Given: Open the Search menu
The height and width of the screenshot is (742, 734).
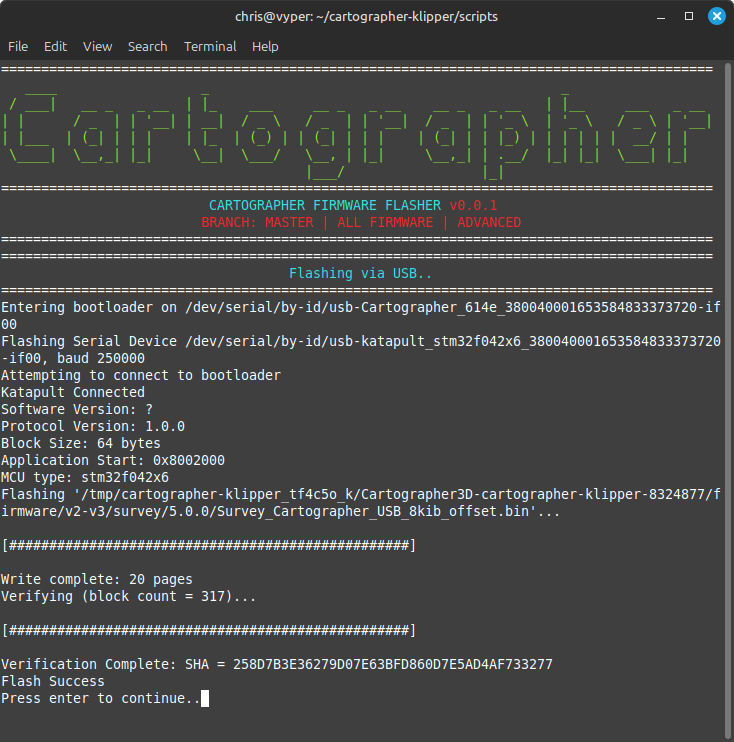Looking at the screenshot, I should (x=147, y=47).
